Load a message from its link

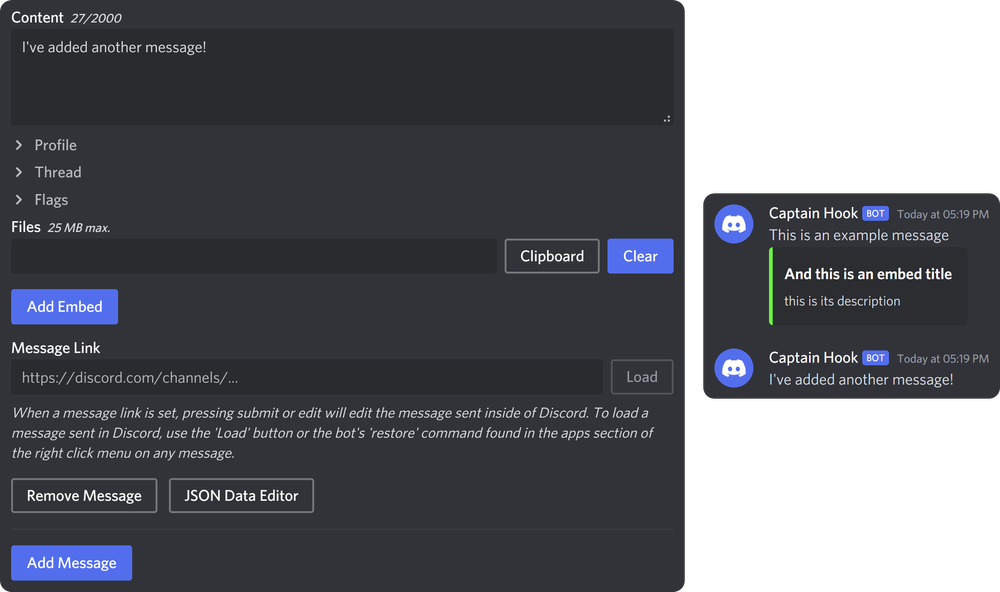[641, 377]
